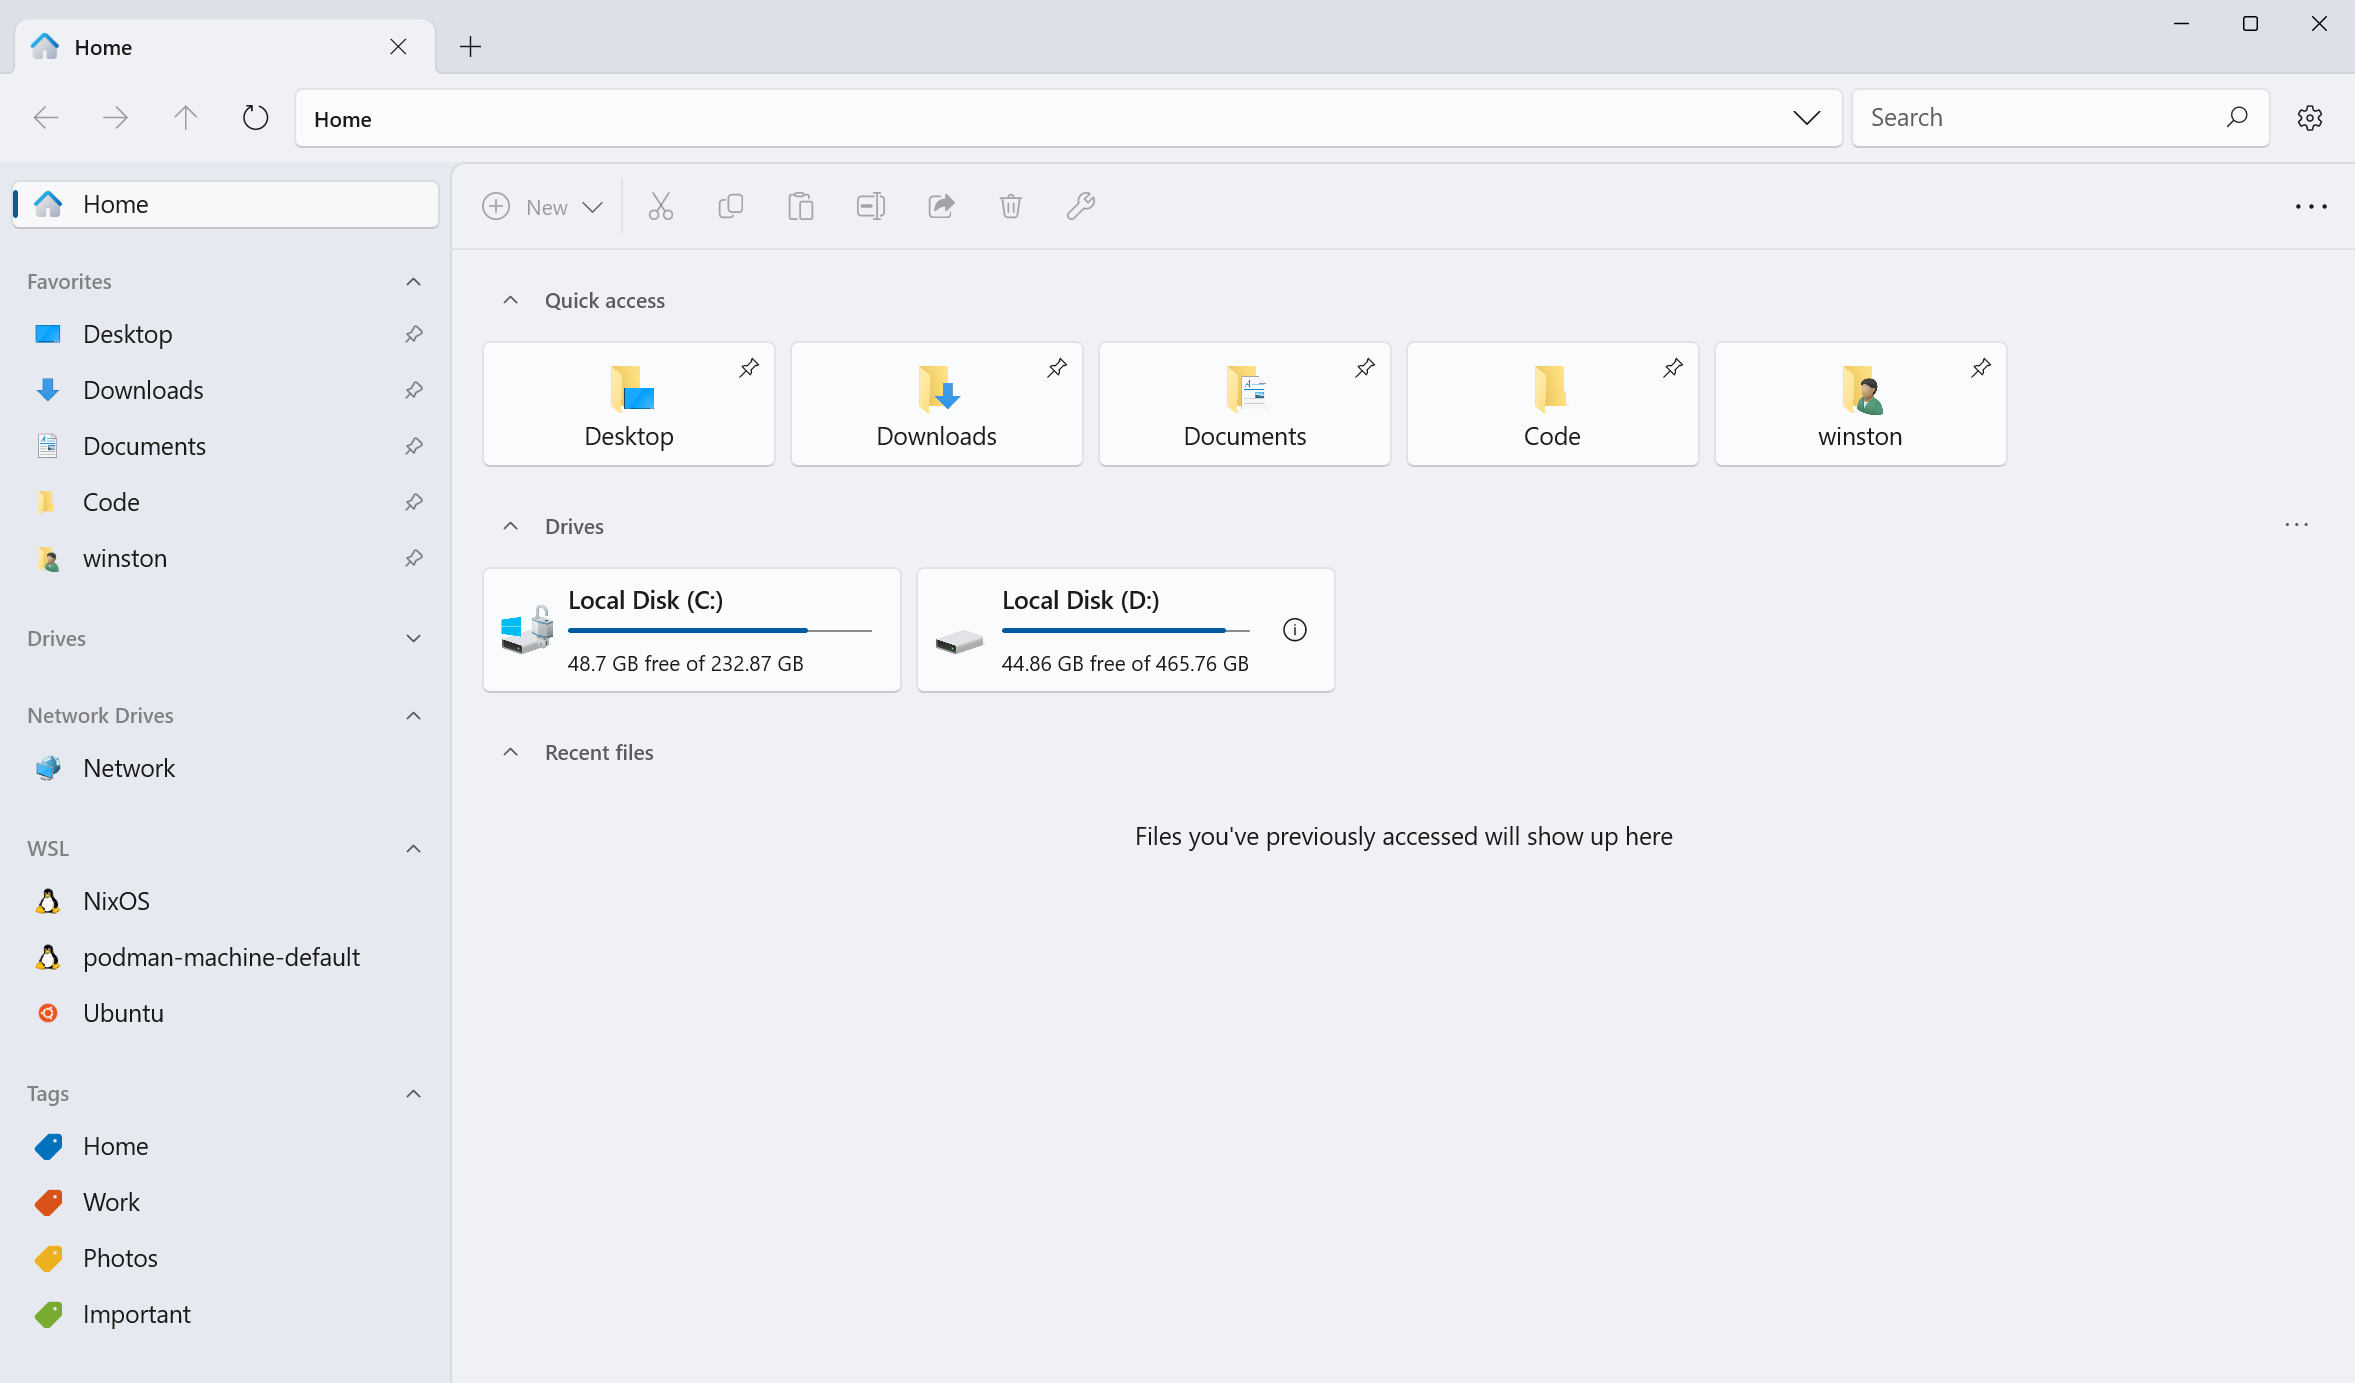Image resolution: width=2355 pixels, height=1383 pixels.
Task: Unpin Desktop tile in Quick access
Action: coord(749,368)
